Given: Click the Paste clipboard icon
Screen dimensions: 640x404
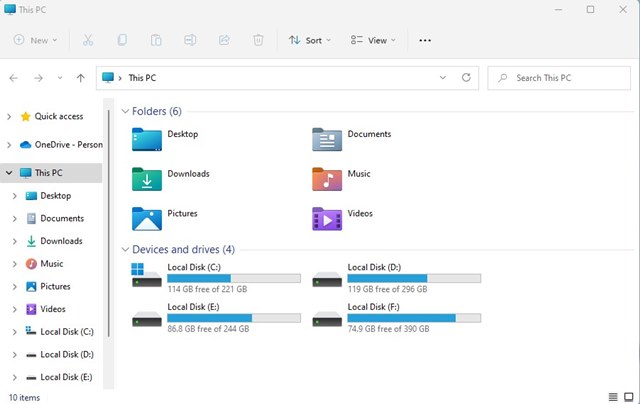Looking at the screenshot, I should 156,40.
